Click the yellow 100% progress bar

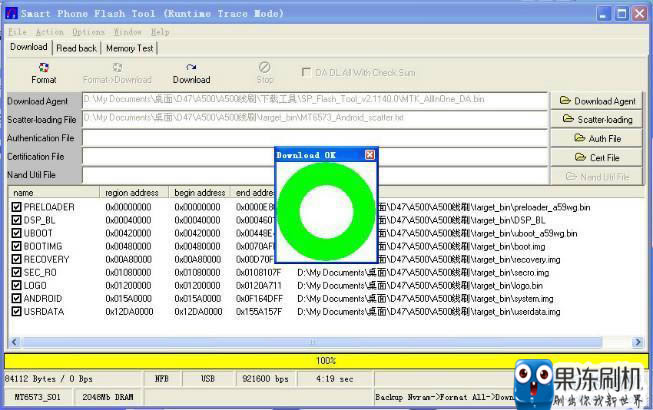pyautogui.click(x=326, y=360)
